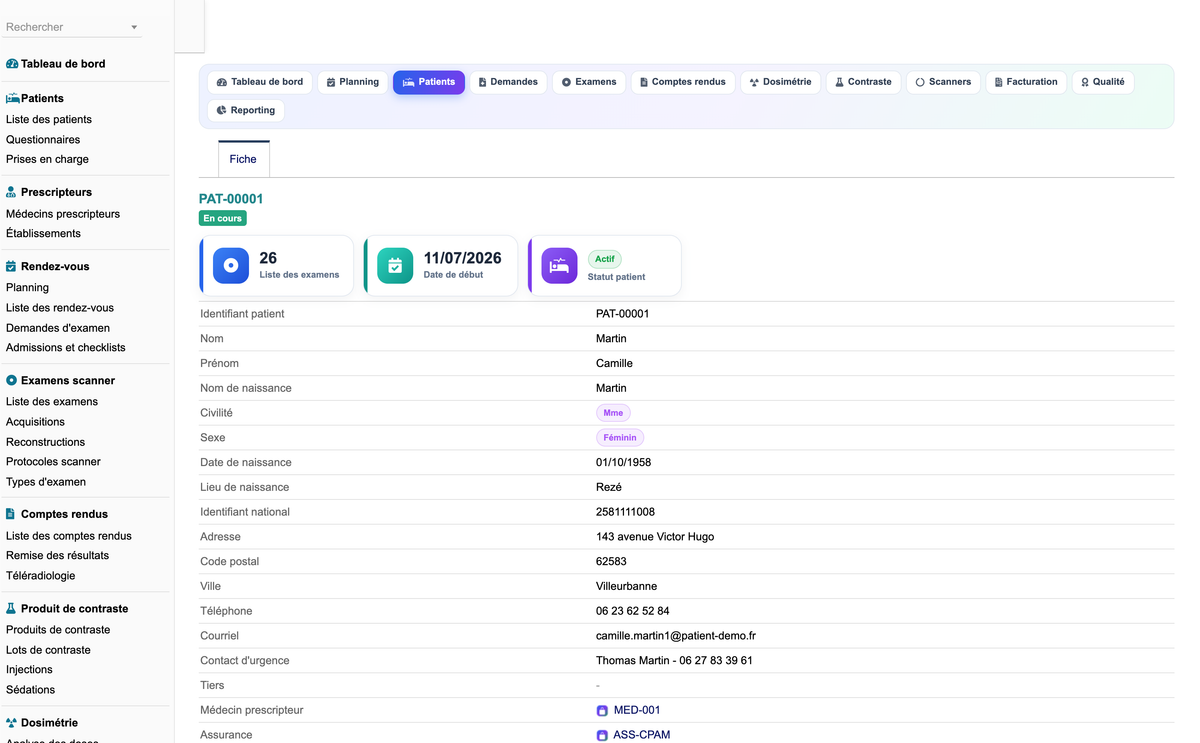Open Médecins prescripteurs in sidebar

(63, 214)
